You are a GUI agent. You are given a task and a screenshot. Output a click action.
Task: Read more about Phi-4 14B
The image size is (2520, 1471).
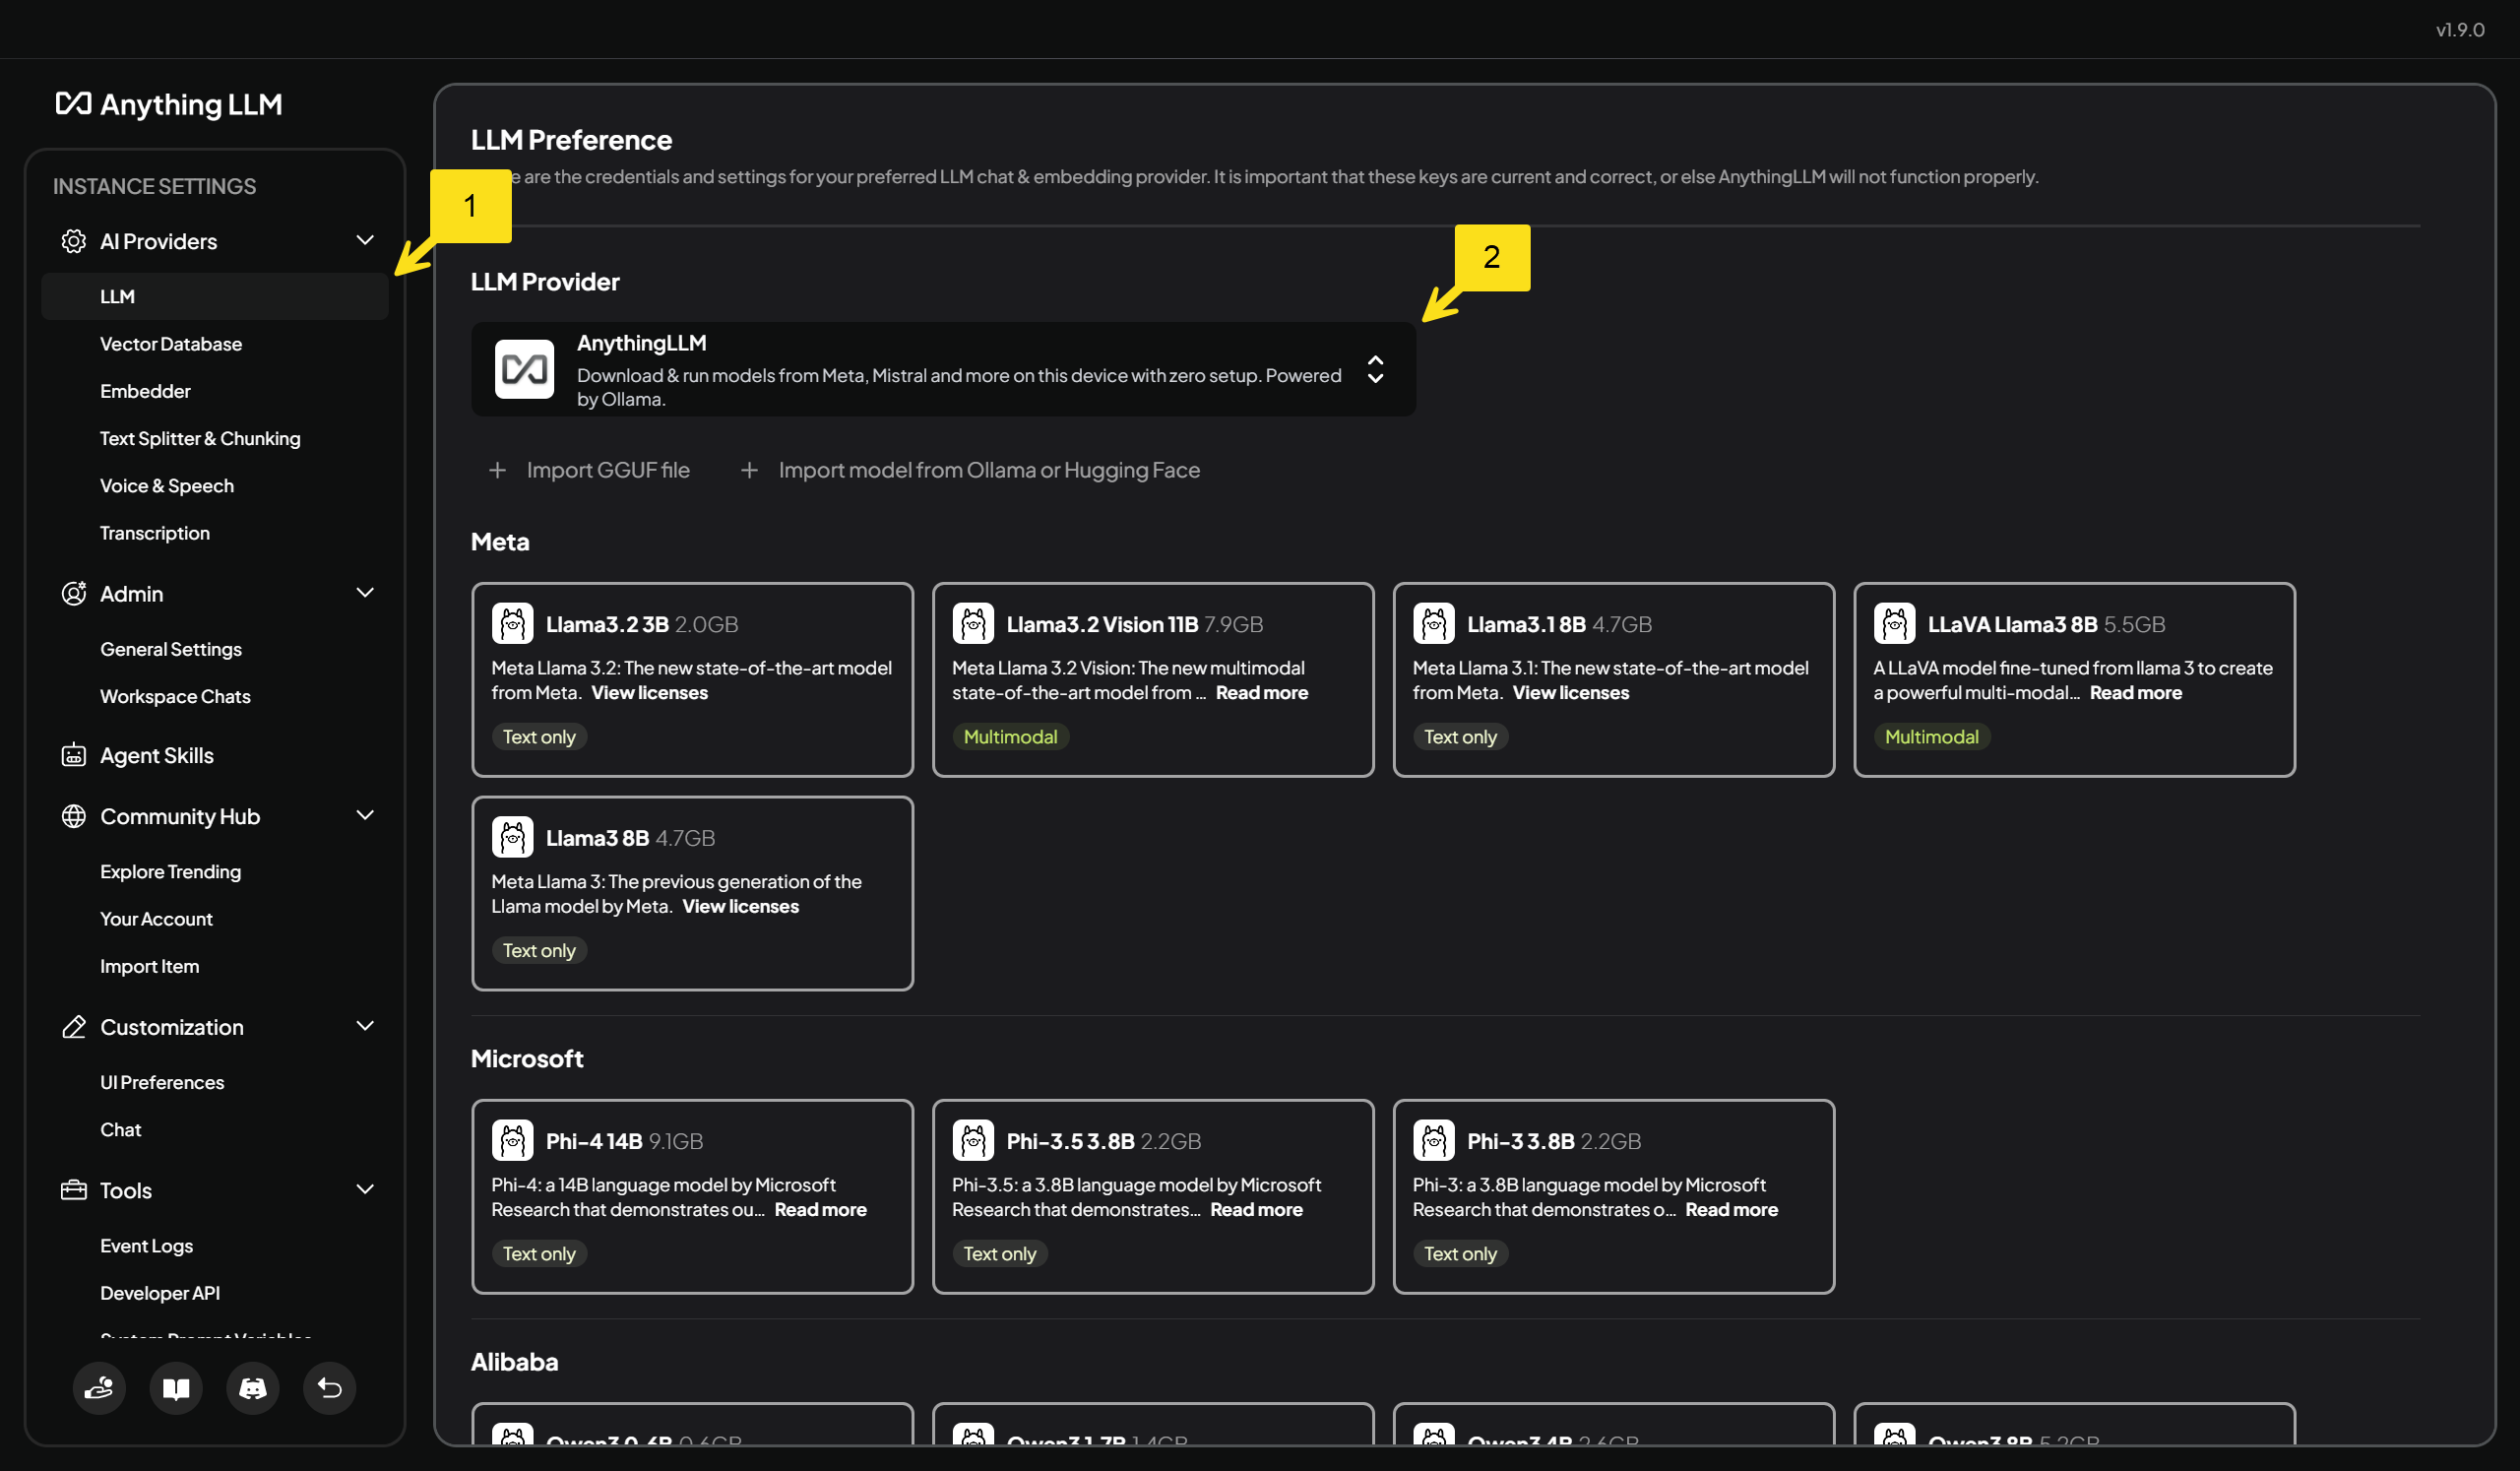[x=820, y=1210]
